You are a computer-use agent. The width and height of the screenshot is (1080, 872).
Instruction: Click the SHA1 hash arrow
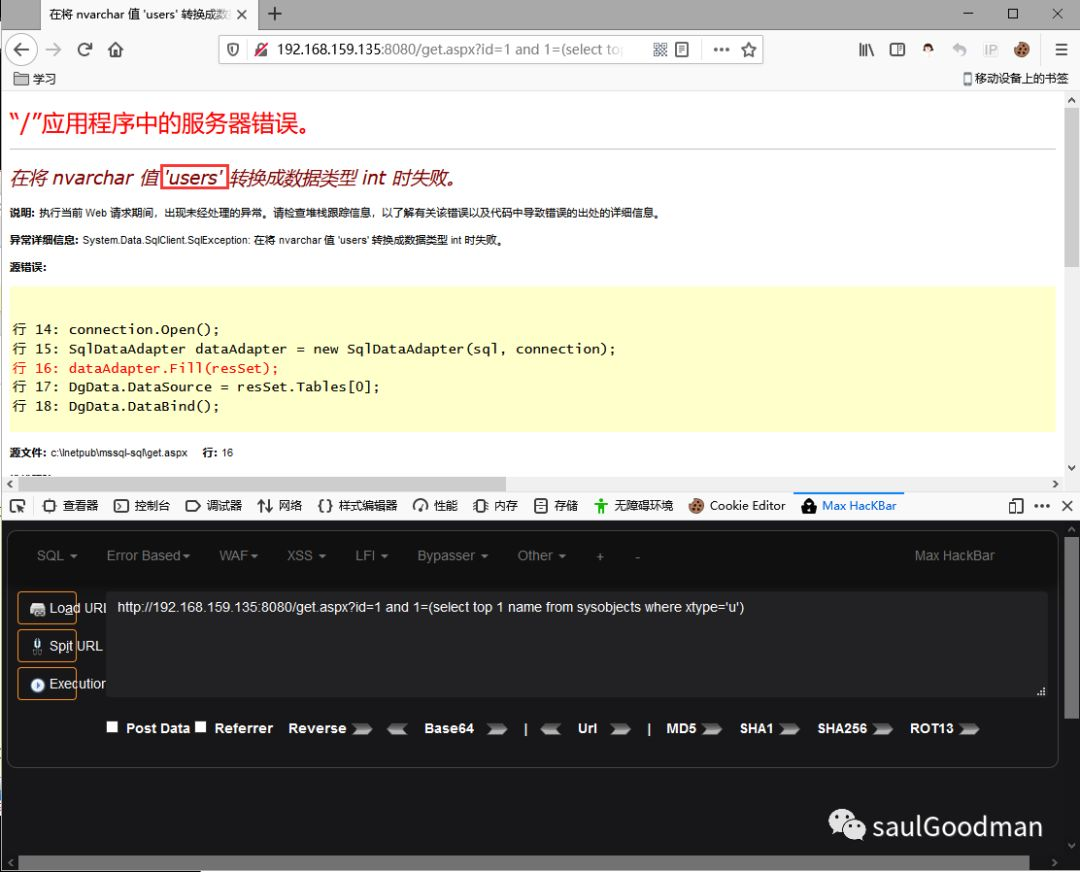point(789,729)
